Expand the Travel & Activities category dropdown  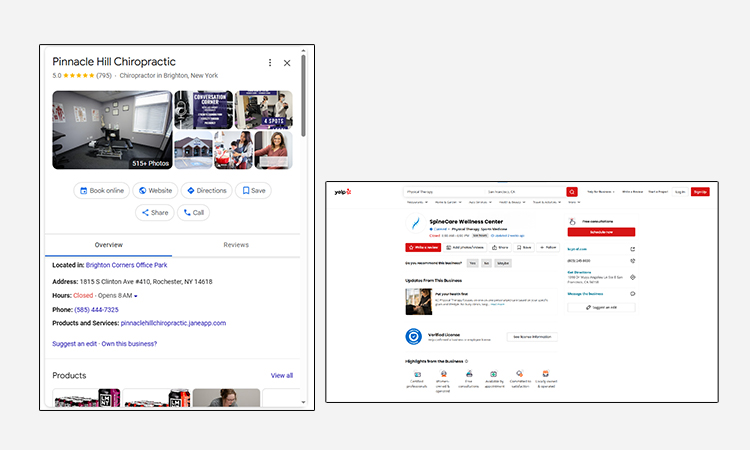(547, 202)
